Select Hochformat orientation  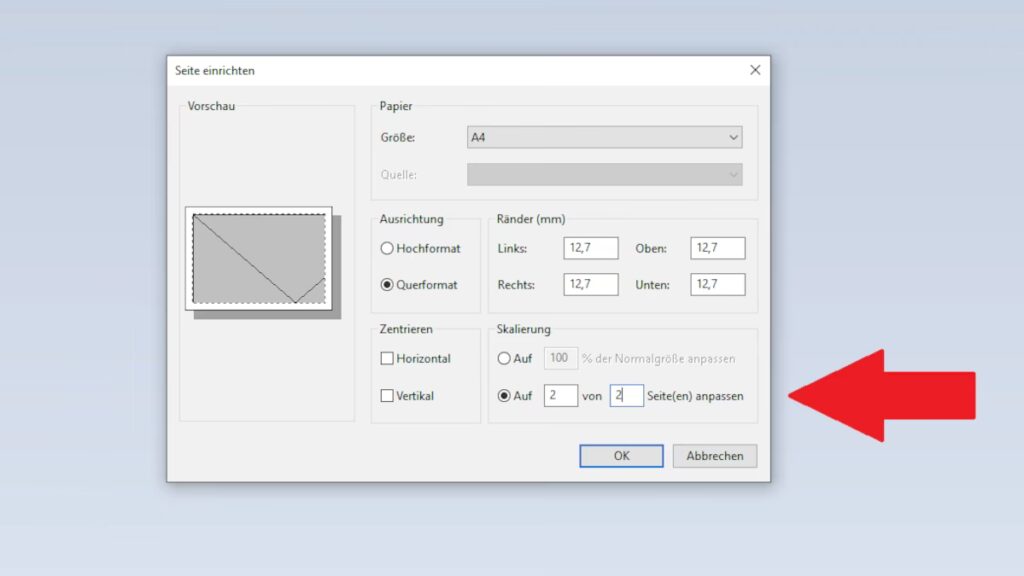pos(387,249)
